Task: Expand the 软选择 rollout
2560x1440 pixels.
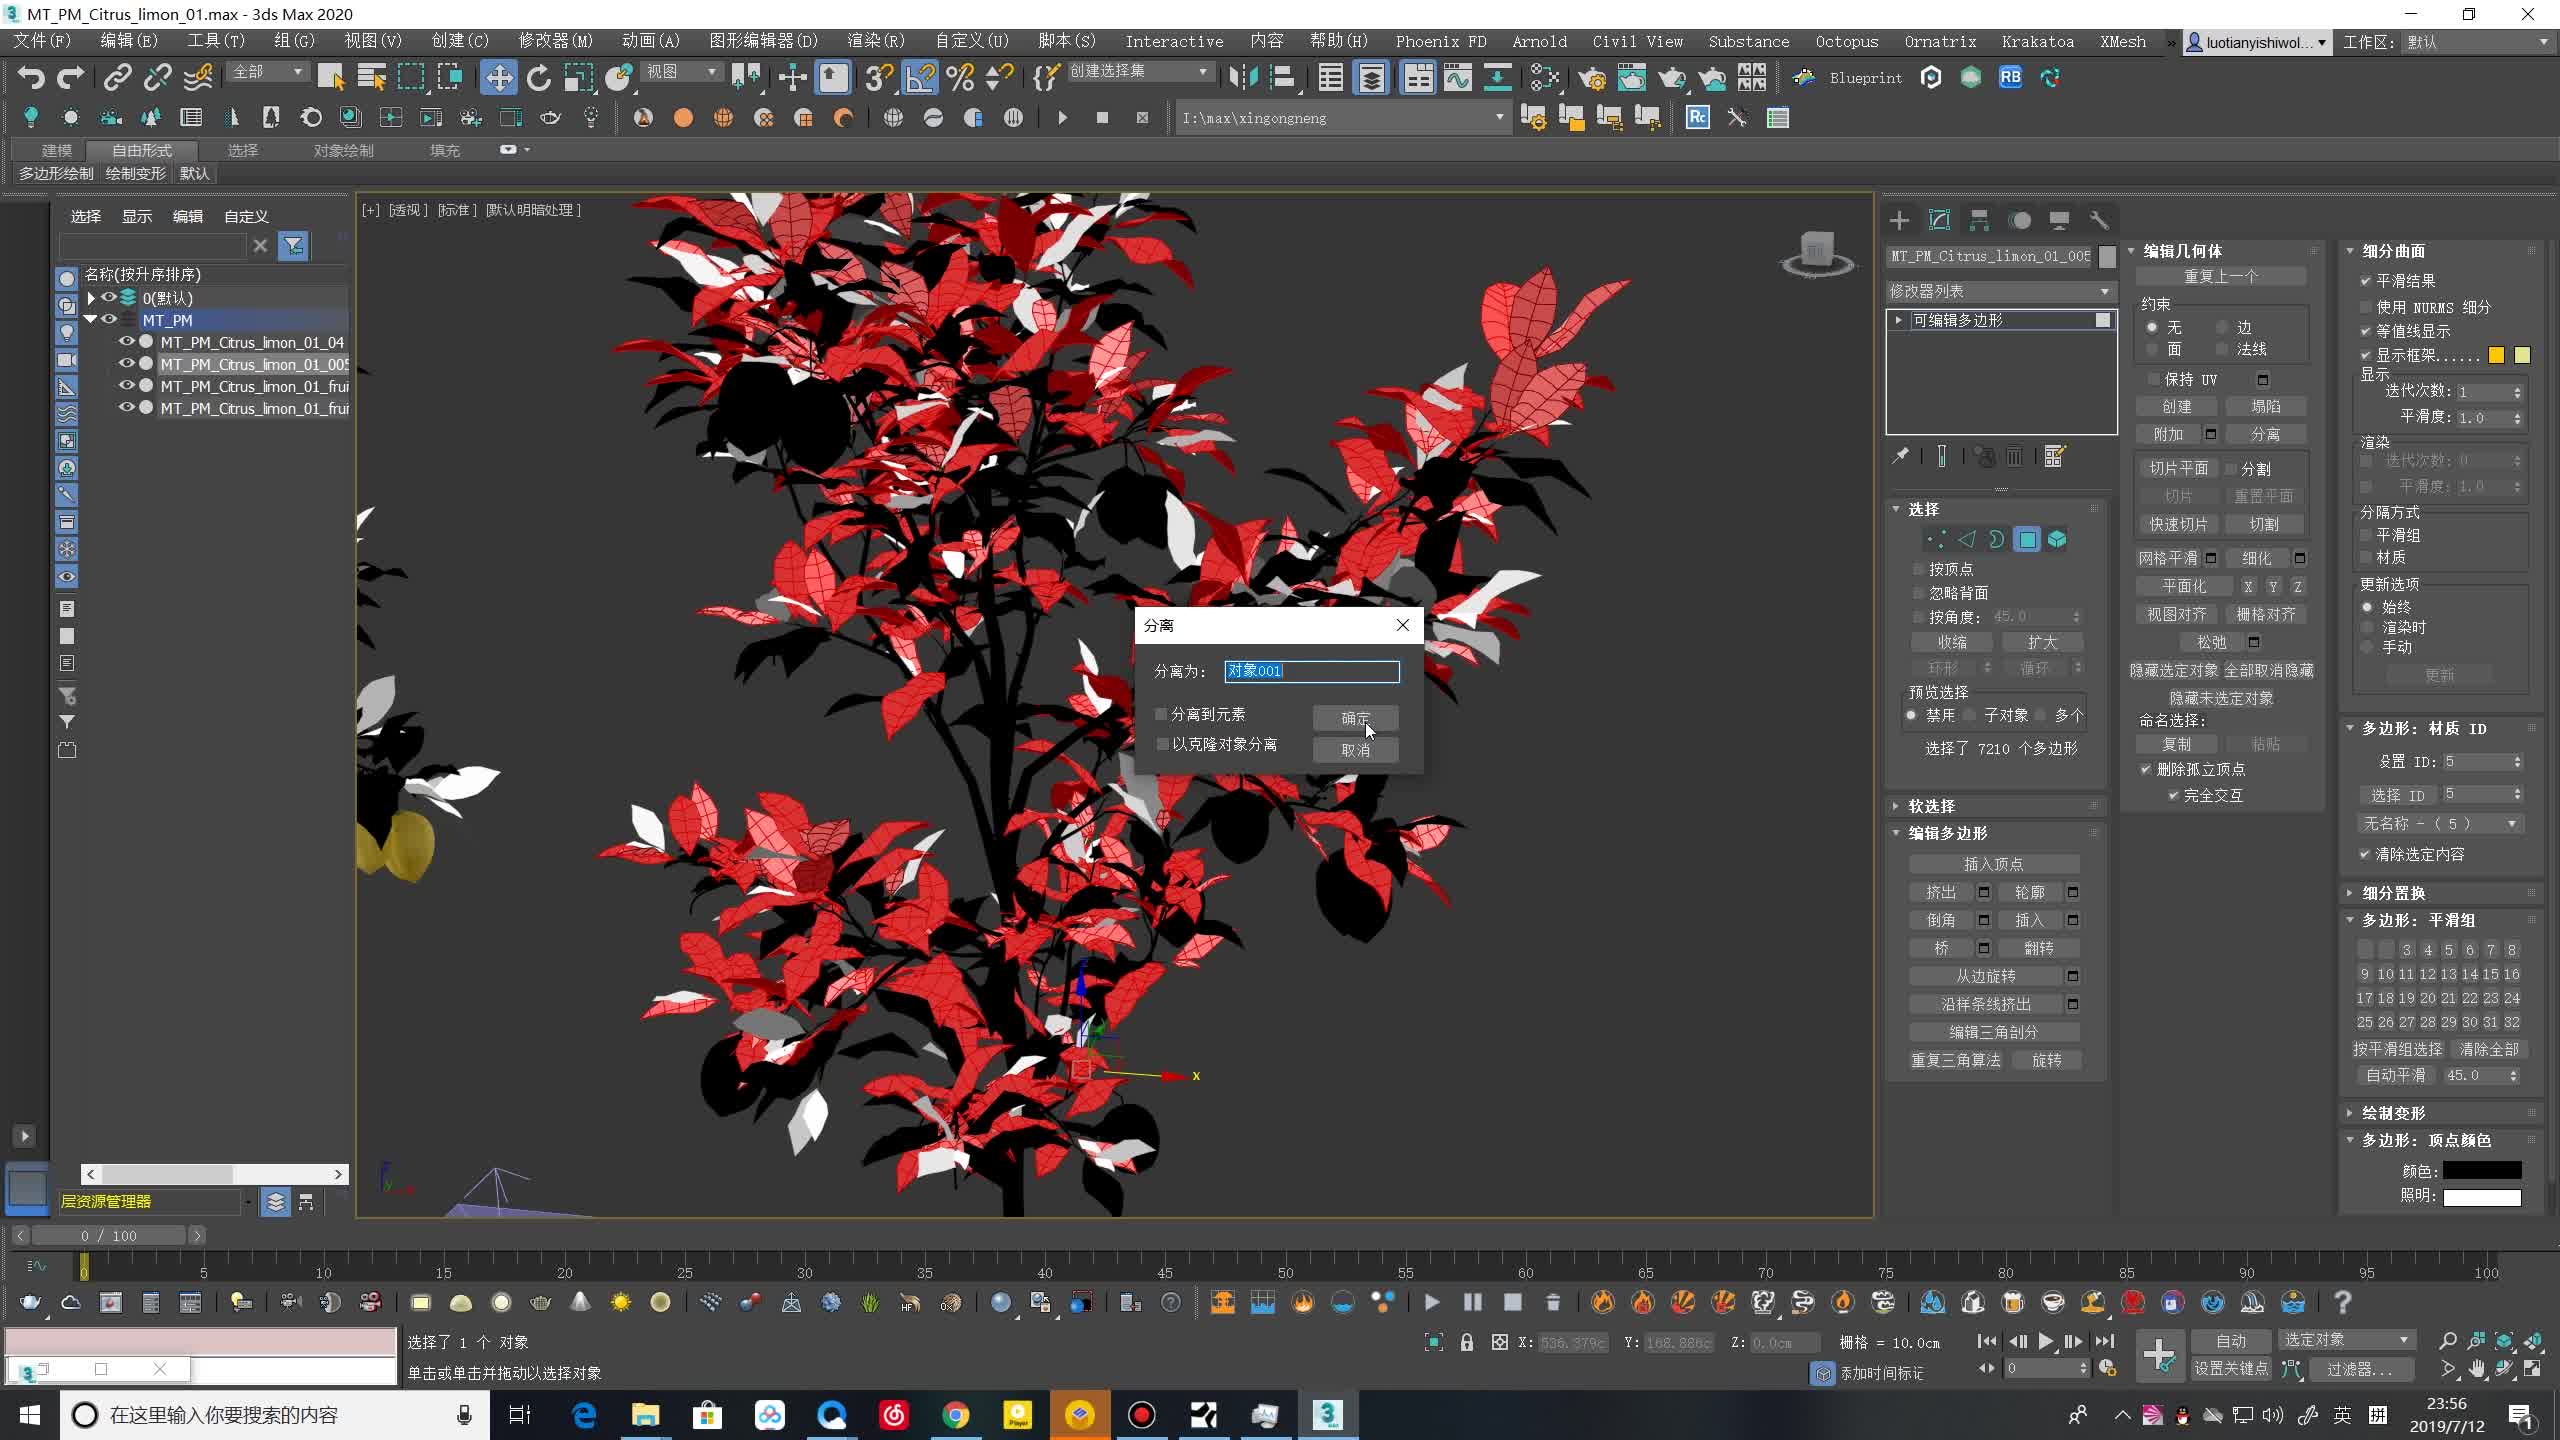Action: 1931,806
